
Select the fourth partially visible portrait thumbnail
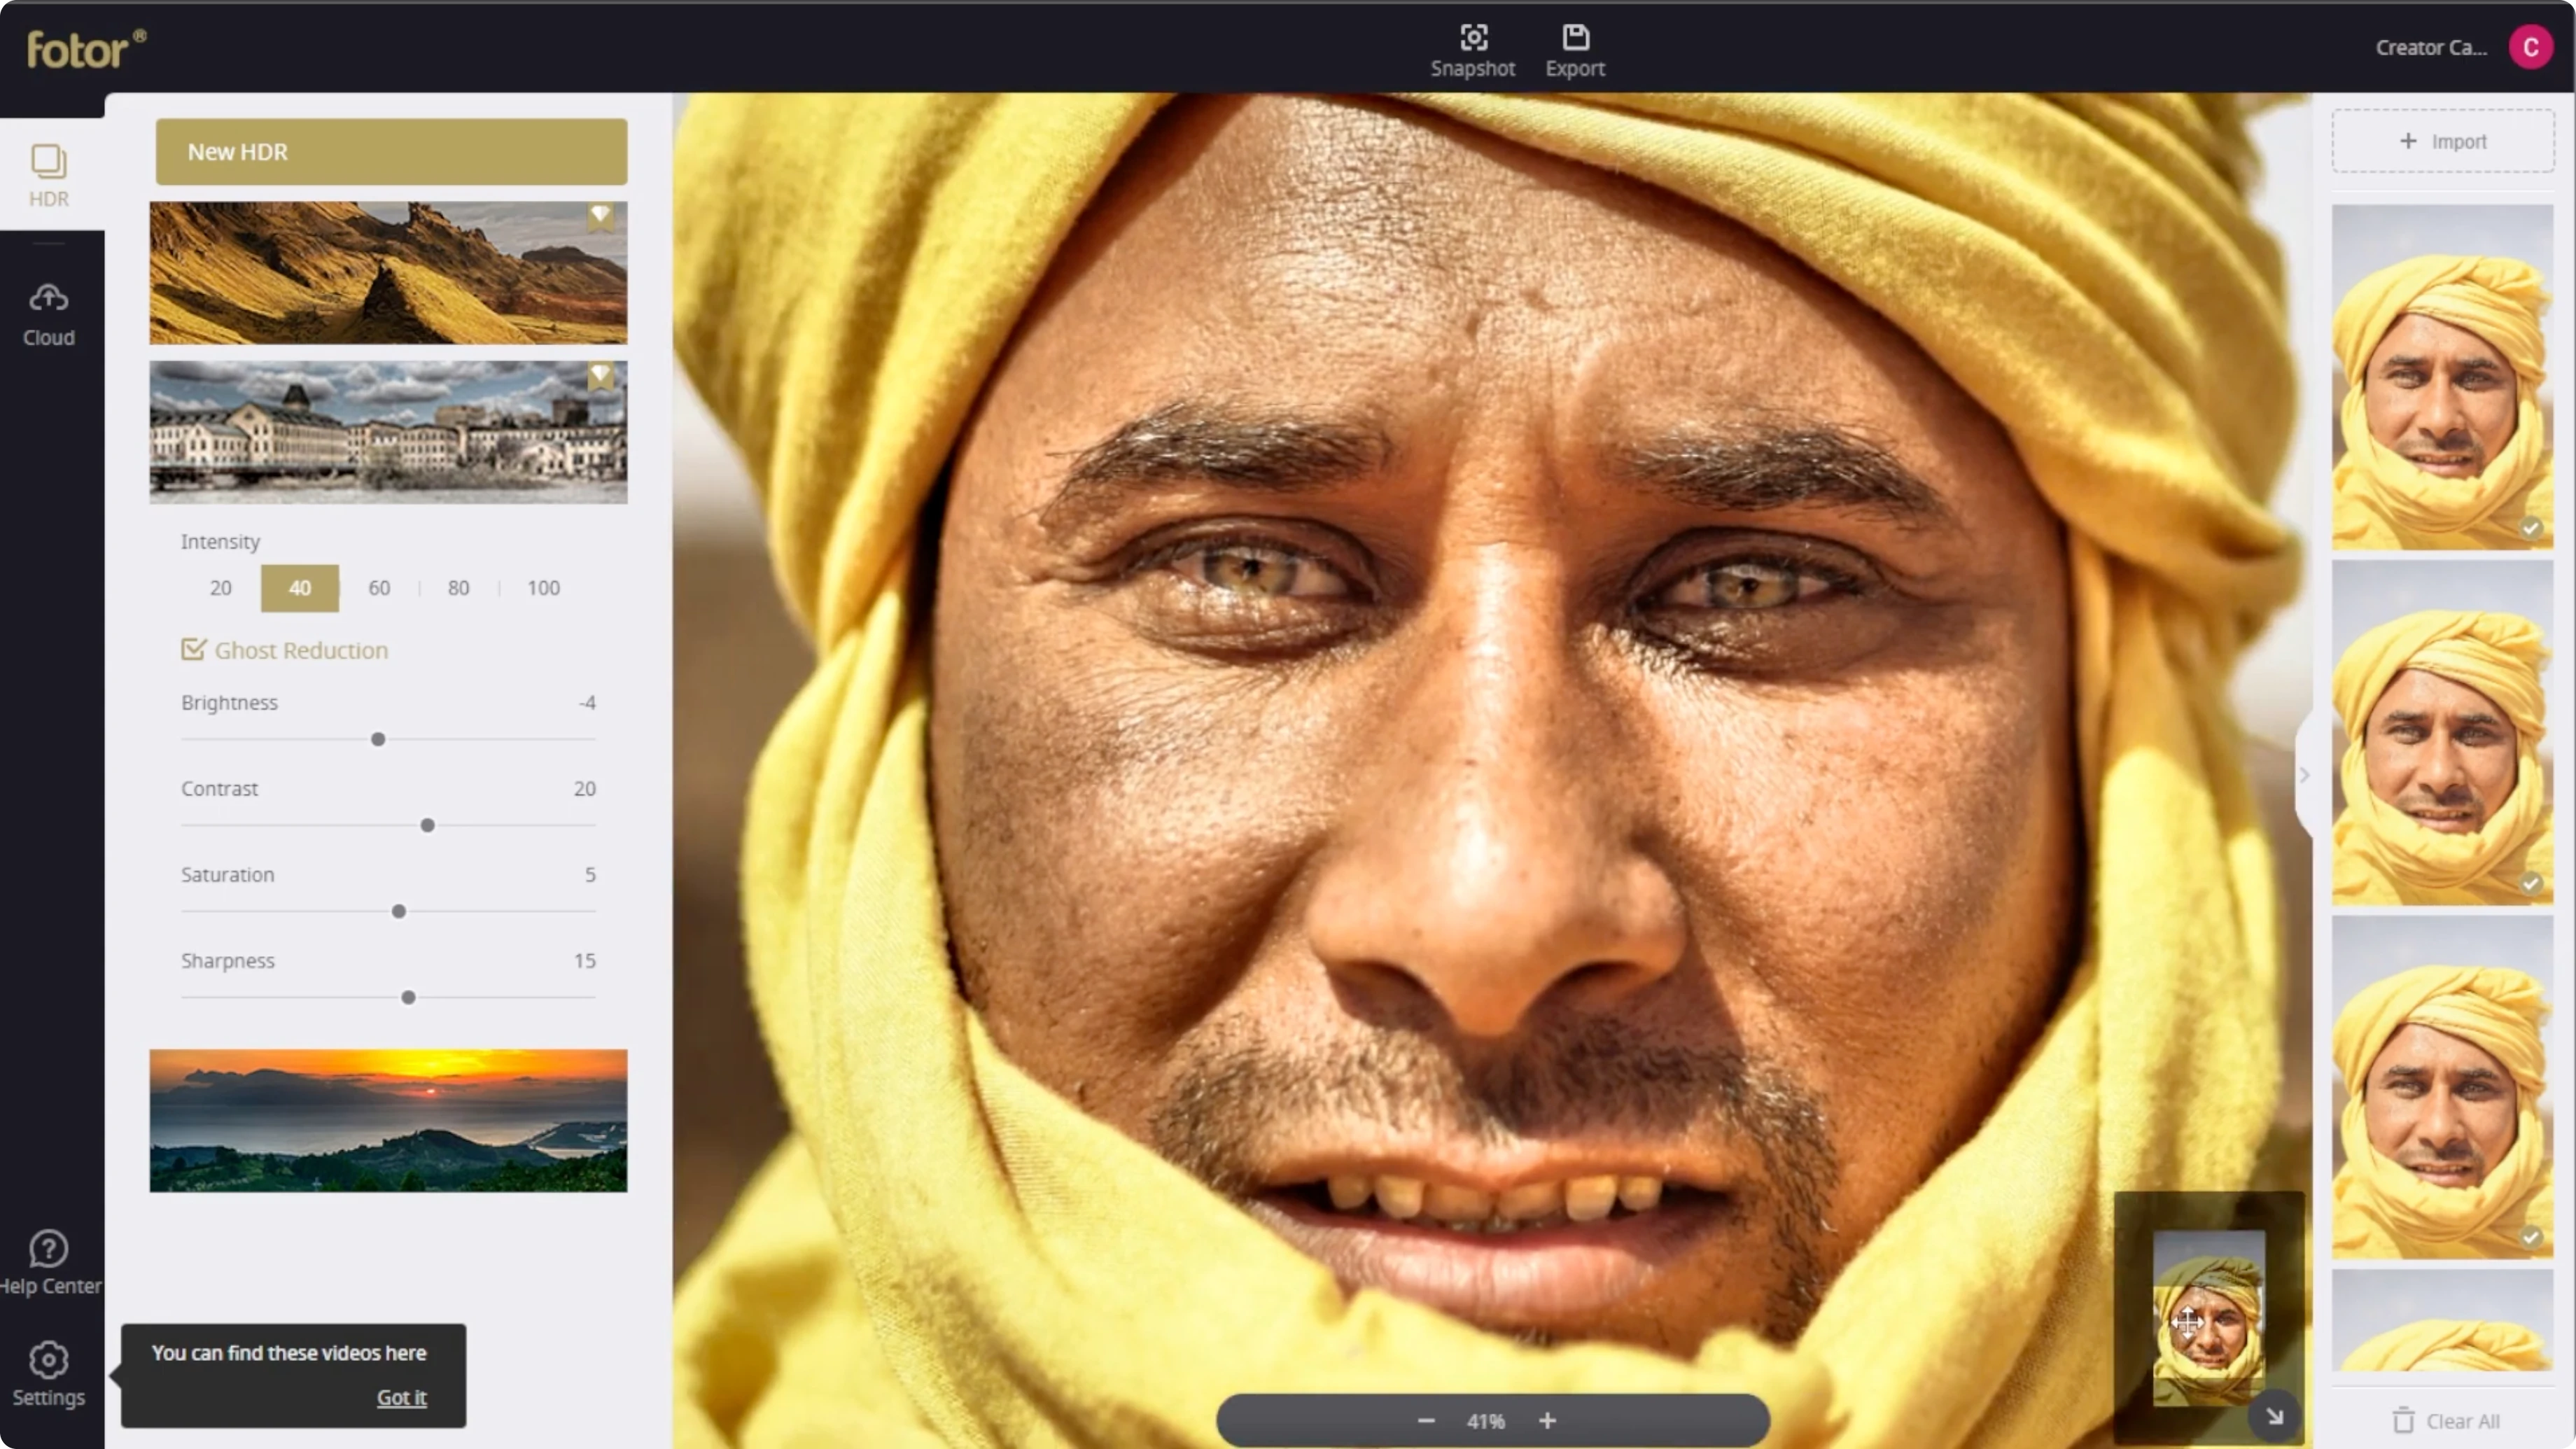2442,1320
